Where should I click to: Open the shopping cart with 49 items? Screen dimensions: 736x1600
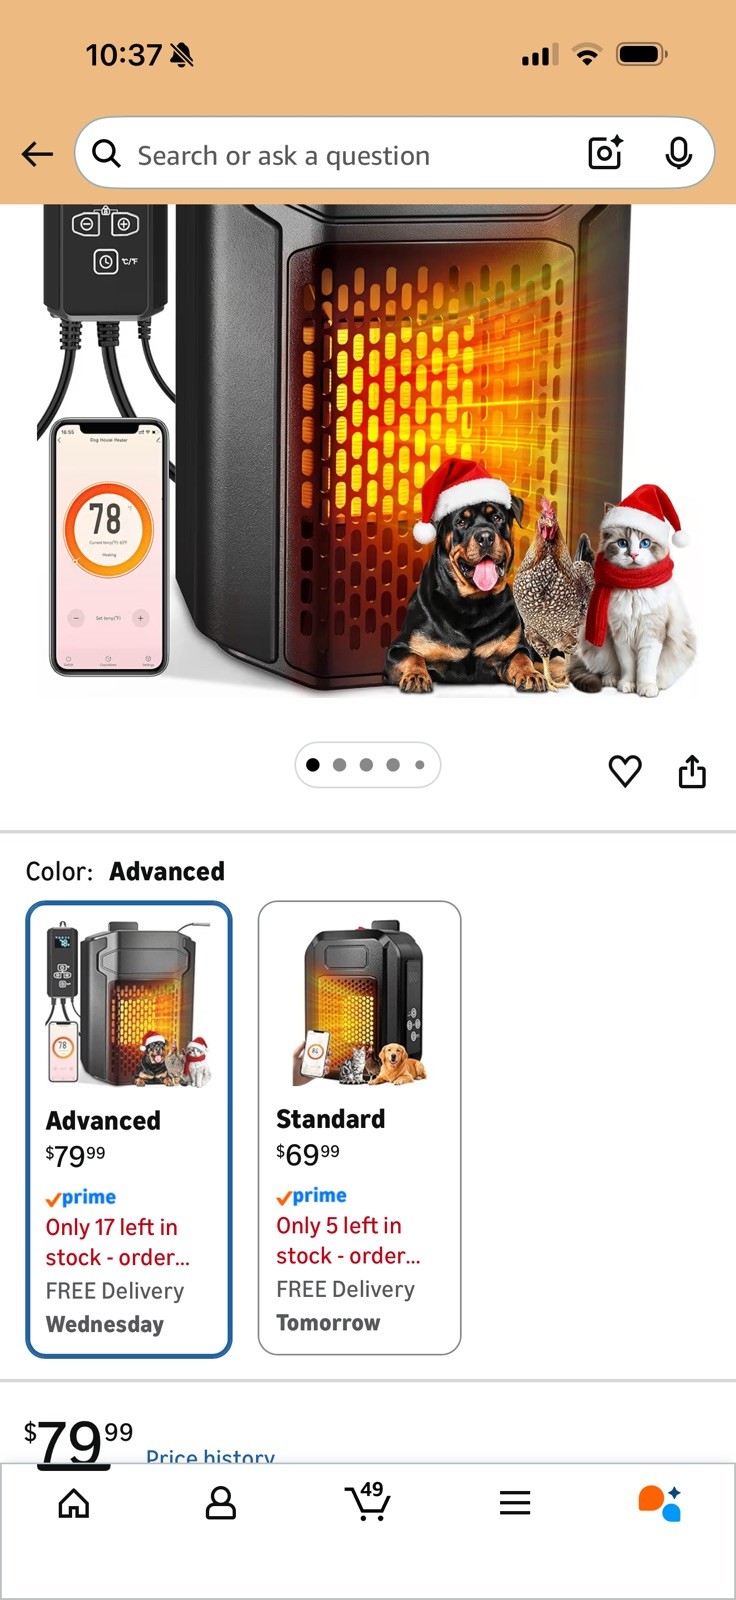tap(368, 1501)
